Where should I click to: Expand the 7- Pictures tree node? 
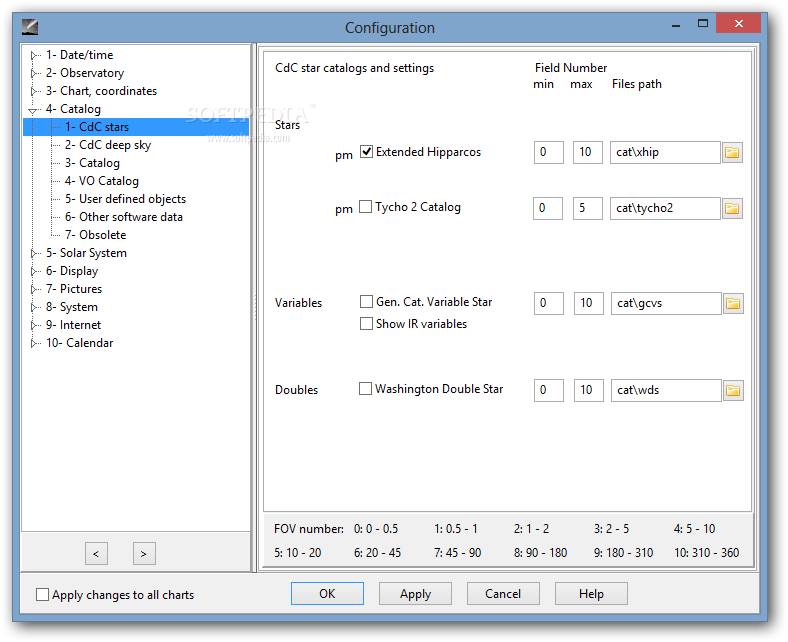pyautogui.click(x=34, y=290)
